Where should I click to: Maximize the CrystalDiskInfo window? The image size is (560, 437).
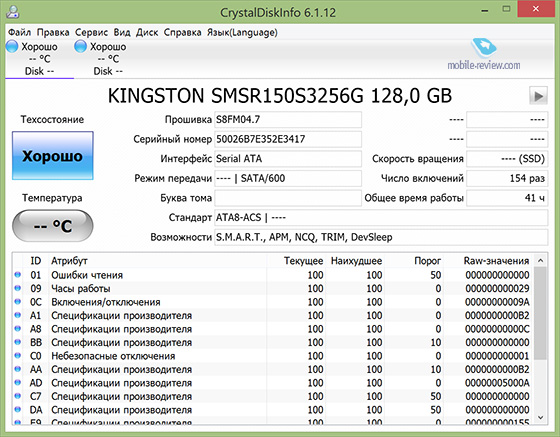(x=506, y=9)
